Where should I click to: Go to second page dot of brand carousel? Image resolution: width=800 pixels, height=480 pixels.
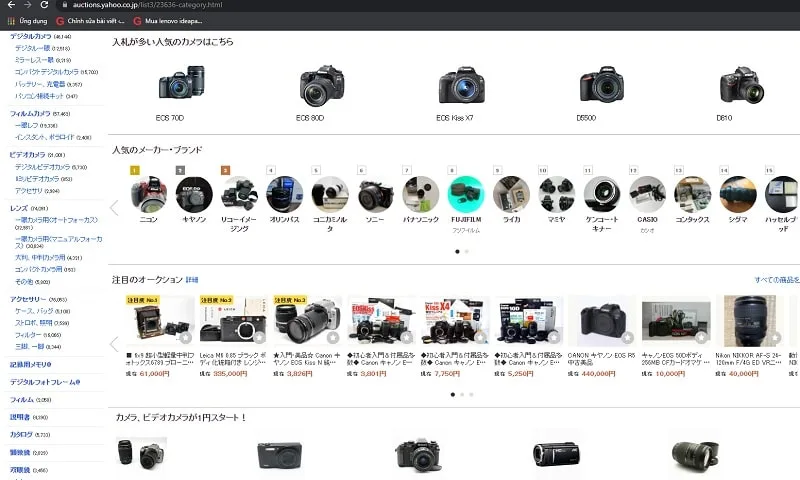click(x=466, y=251)
